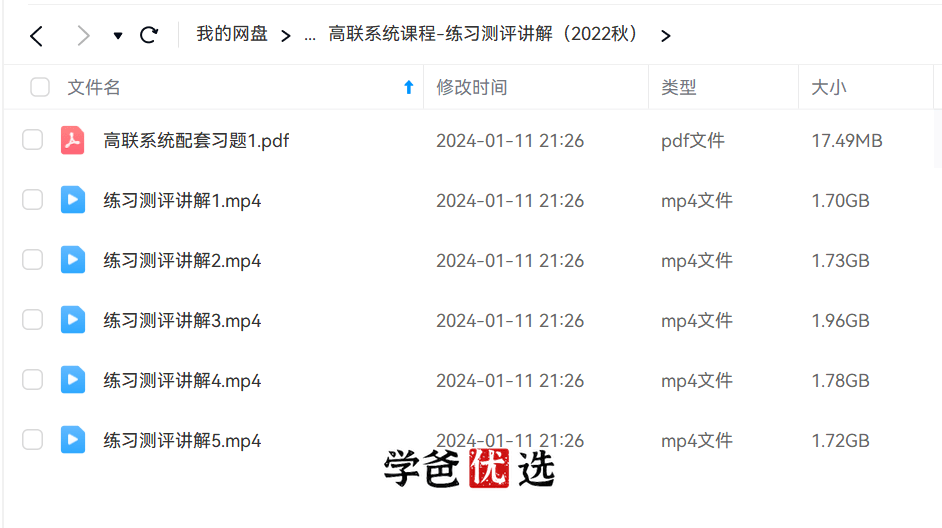
Task: Refresh the current folder listing
Action: point(149,35)
